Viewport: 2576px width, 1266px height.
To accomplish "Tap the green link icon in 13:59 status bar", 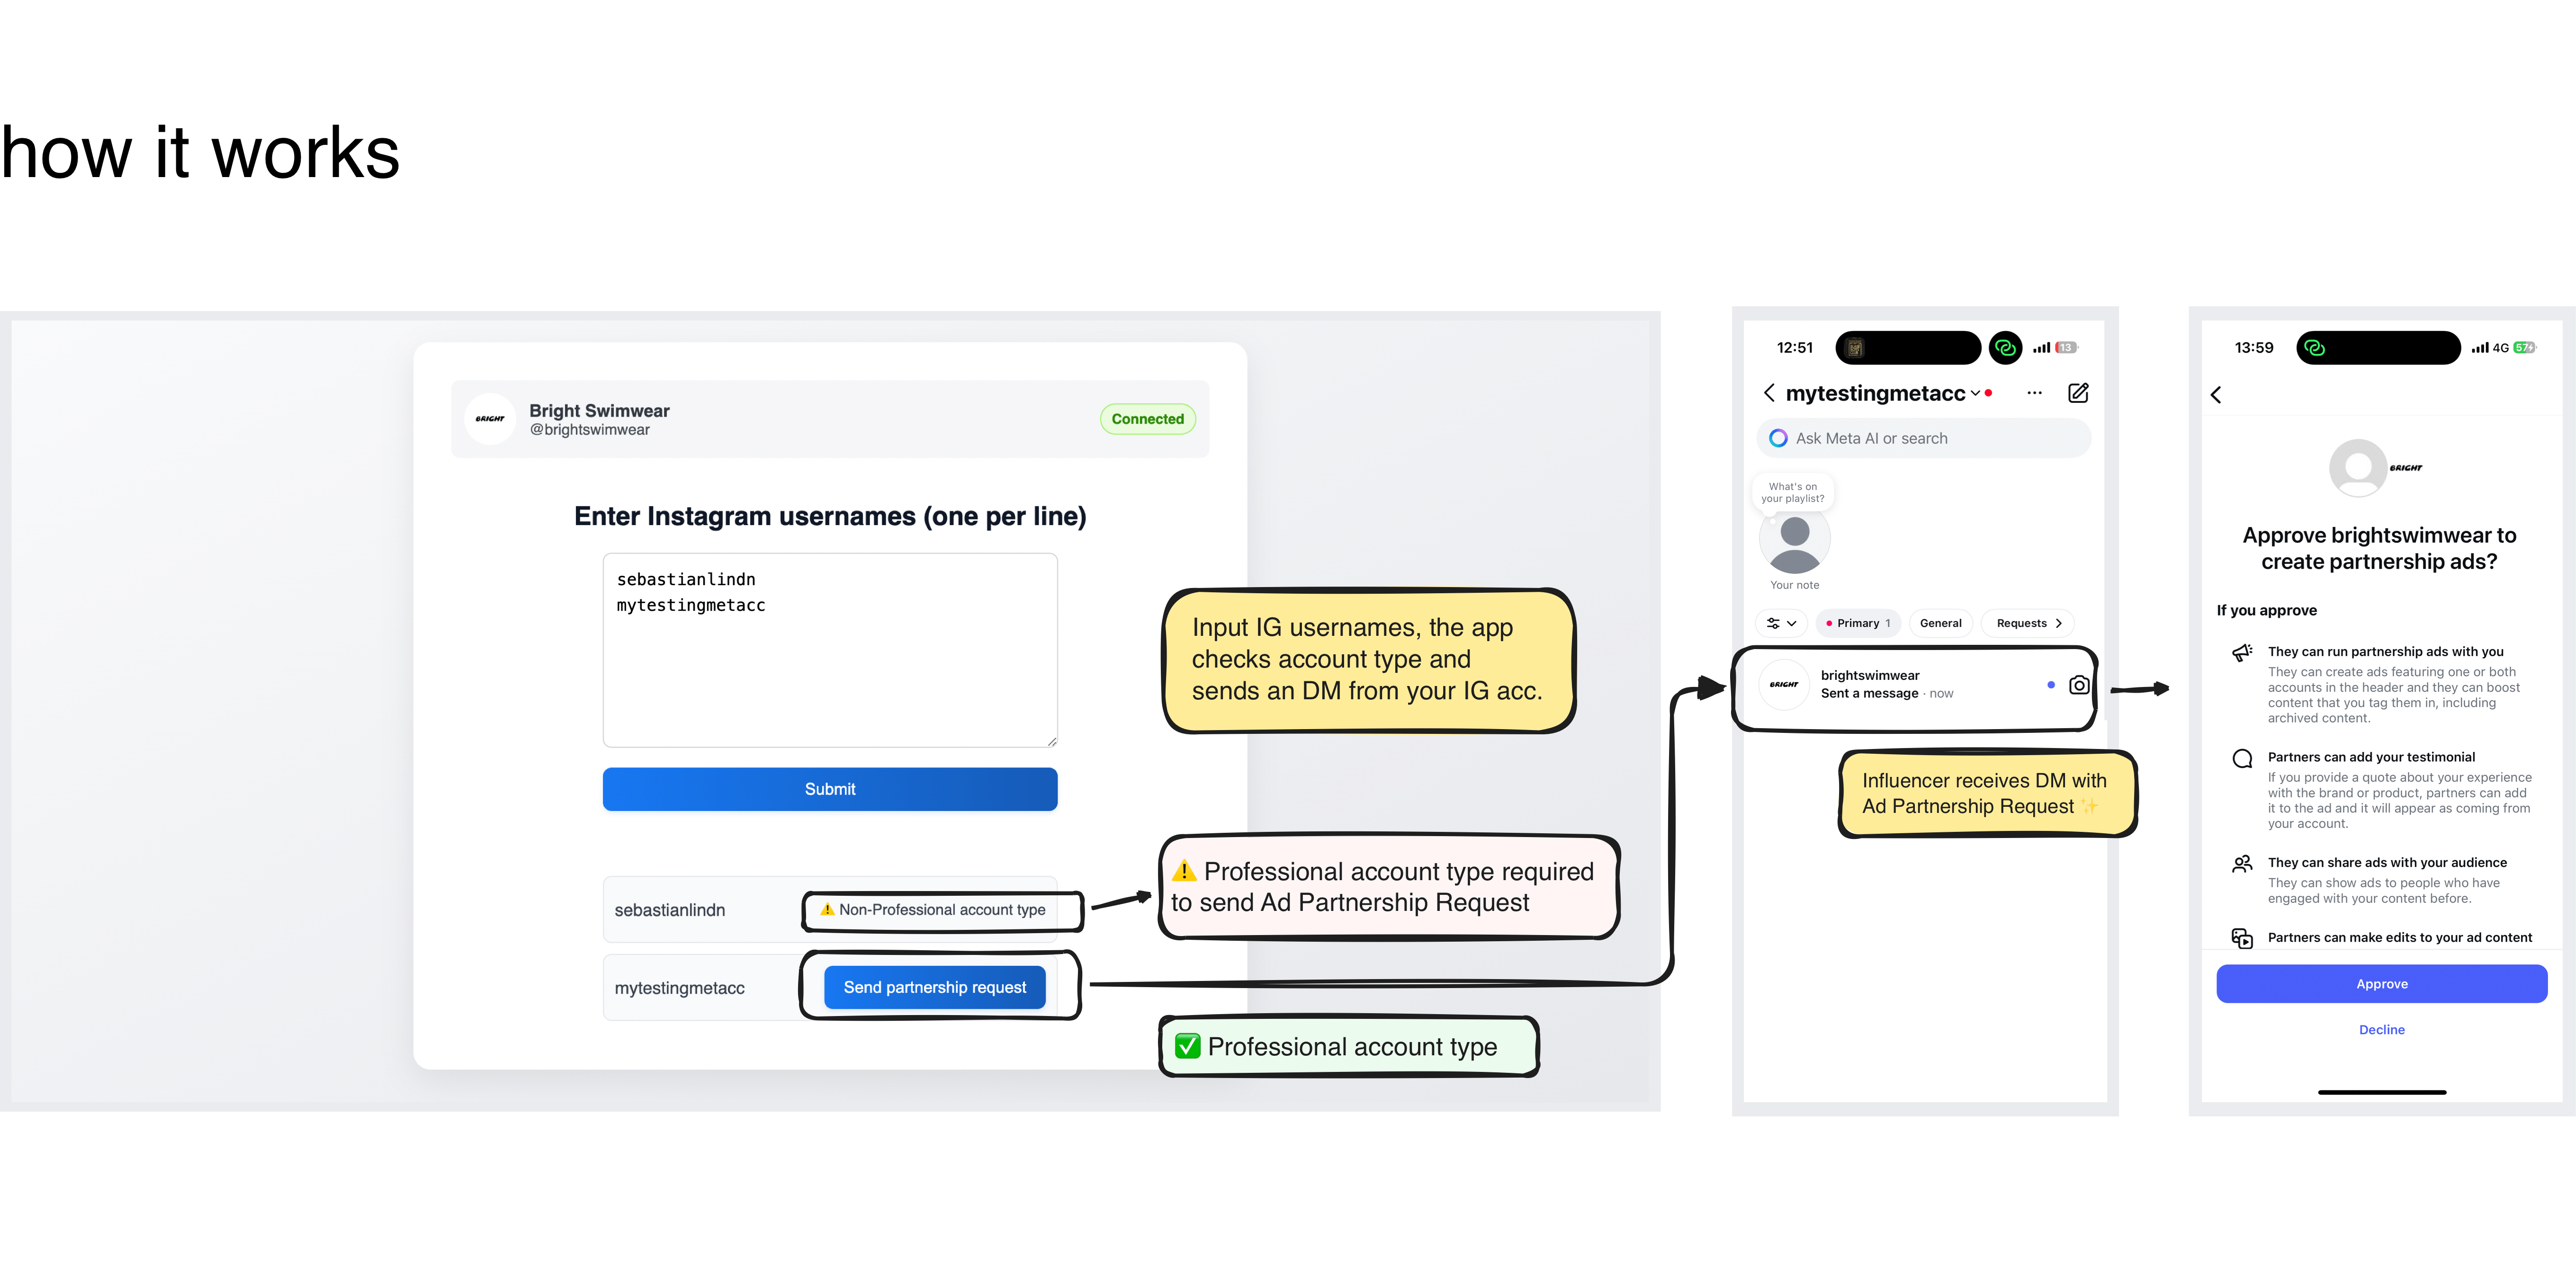I will coord(2314,348).
